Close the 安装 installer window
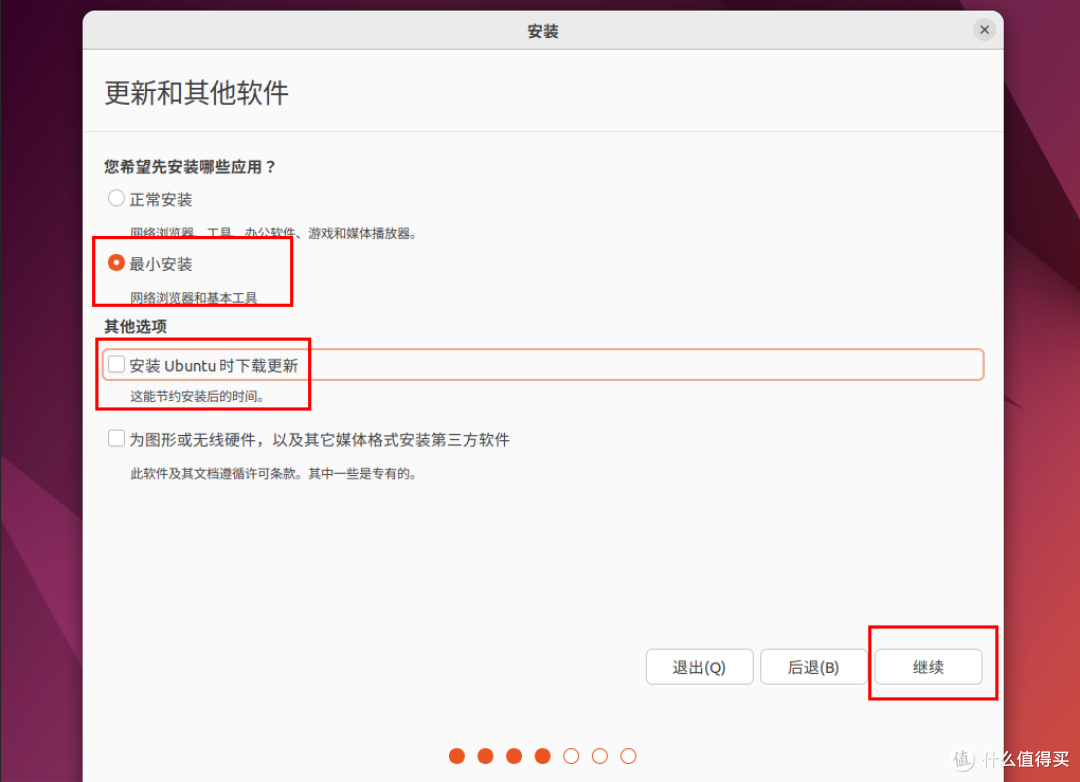Screen dimensions: 1080x782 983,30
